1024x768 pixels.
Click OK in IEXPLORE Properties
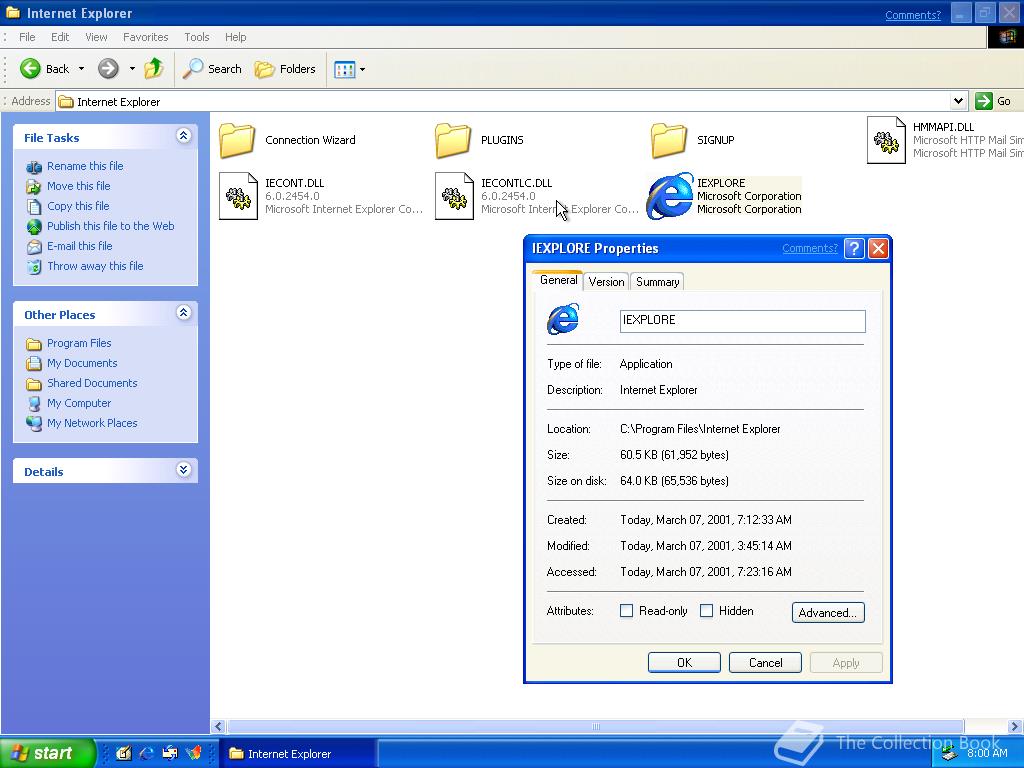[x=684, y=662]
